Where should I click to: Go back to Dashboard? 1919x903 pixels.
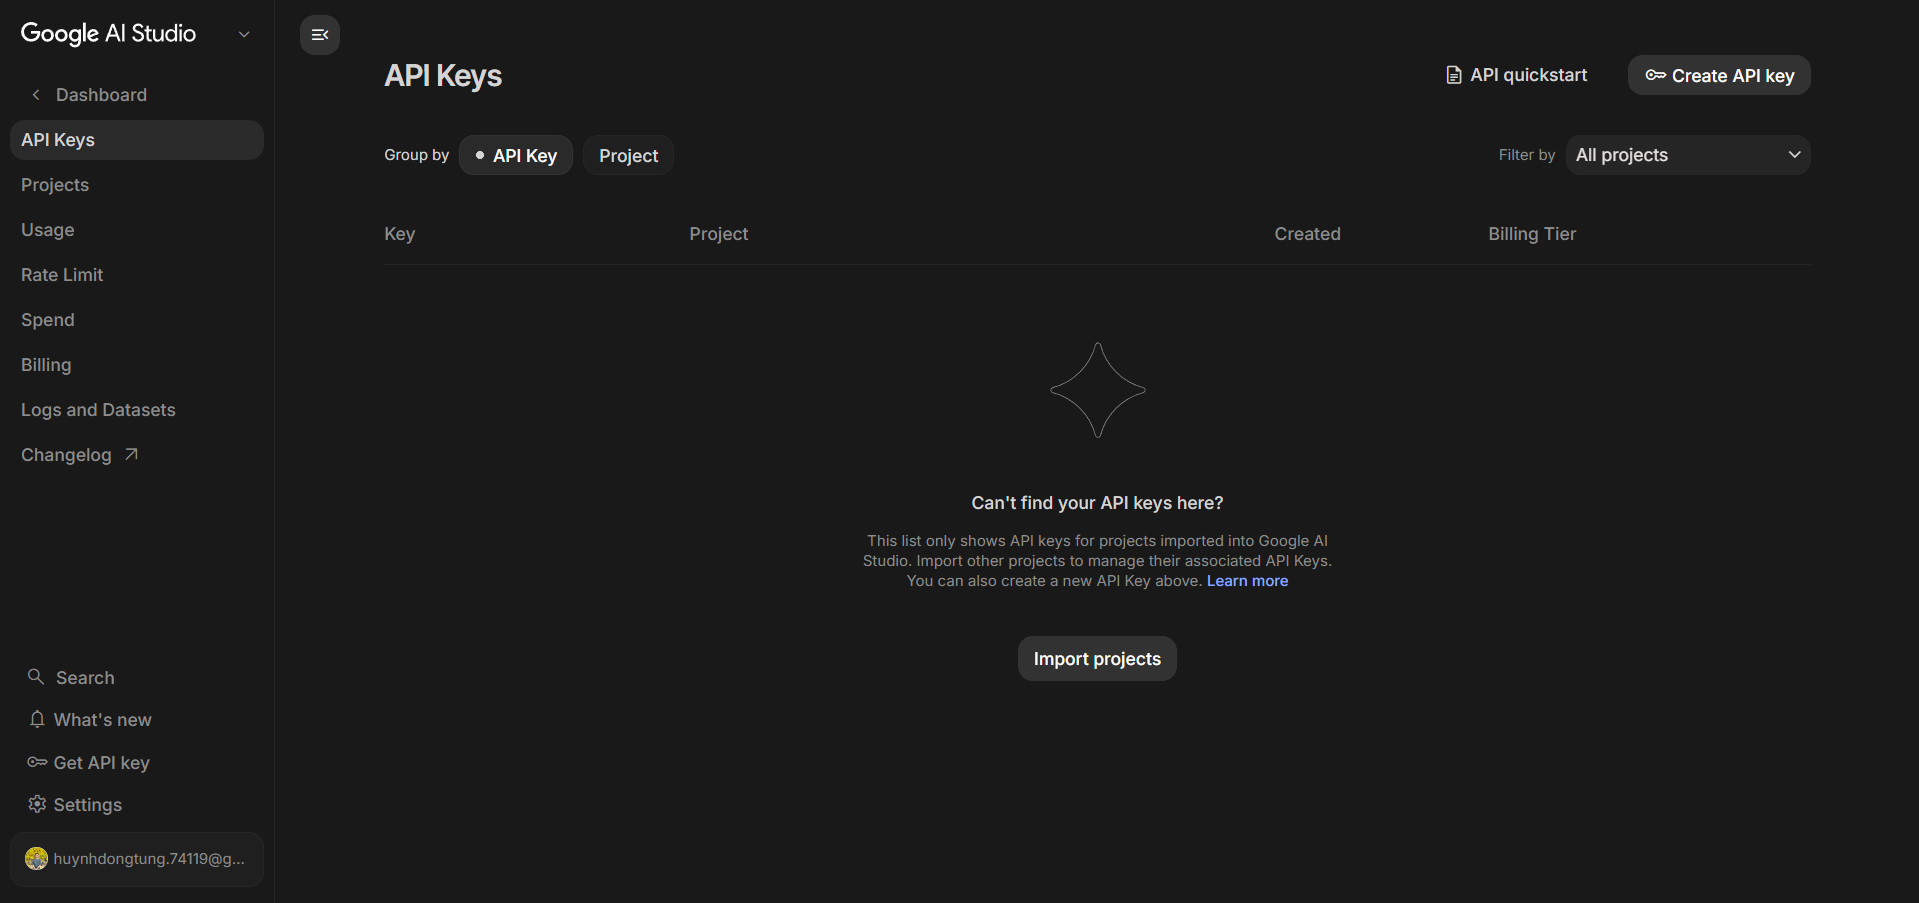[137, 95]
